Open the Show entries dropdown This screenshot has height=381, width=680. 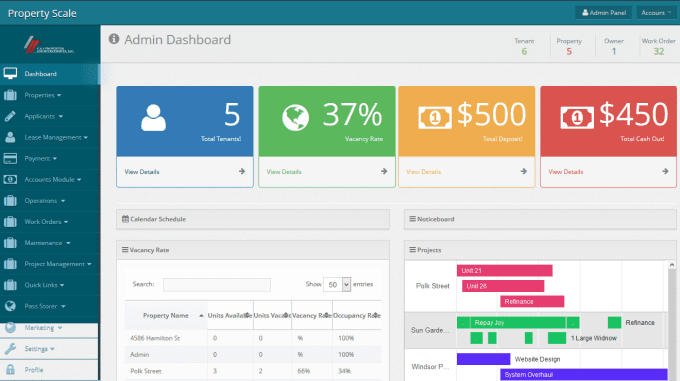[x=337, y=284]
